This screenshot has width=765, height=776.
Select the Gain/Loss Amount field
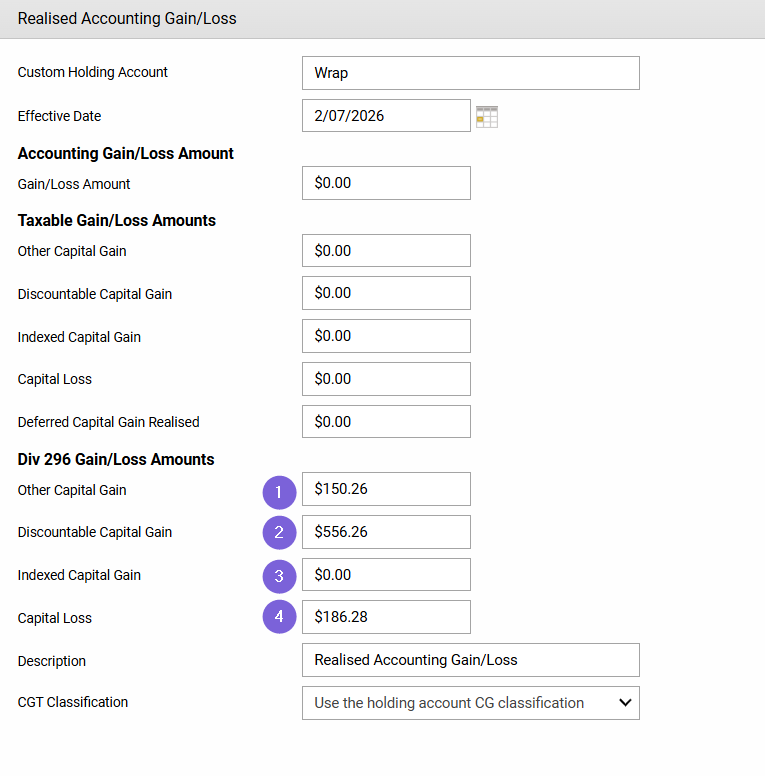[x=386, y=183]
